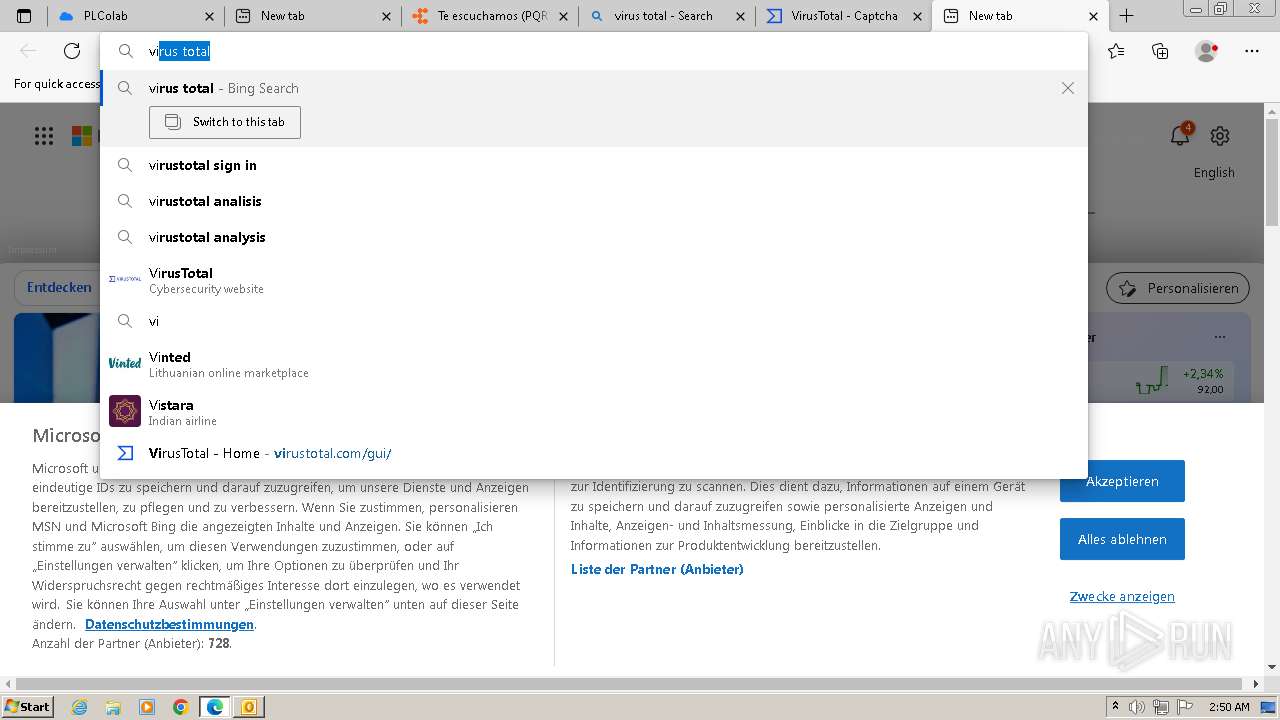1280x720 pixels.
Task: Close the VirusTotal - Captcha tab
Action: (915, 16)
